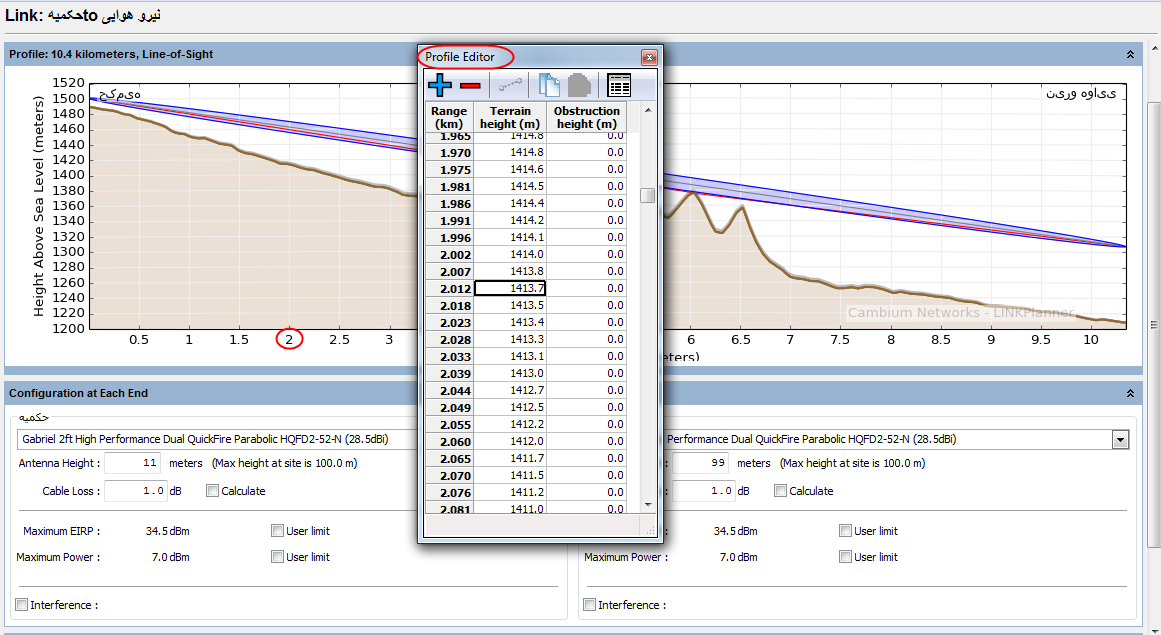Collapse the Profile panel using its chevron
This screenshot has width=1161, height=635.
[1130, 54]
